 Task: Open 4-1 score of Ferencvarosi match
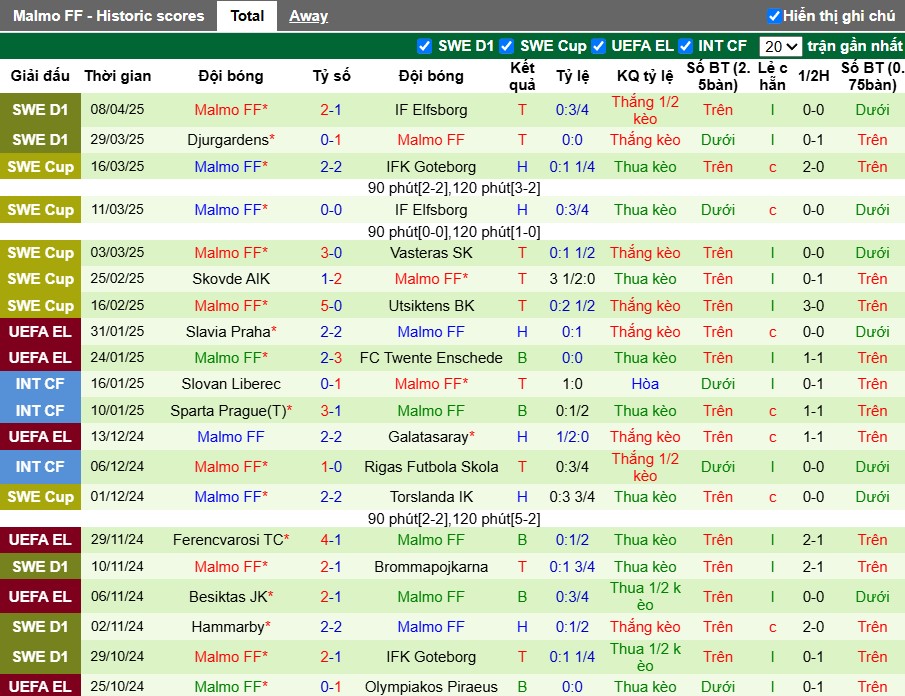pos(331,540)
